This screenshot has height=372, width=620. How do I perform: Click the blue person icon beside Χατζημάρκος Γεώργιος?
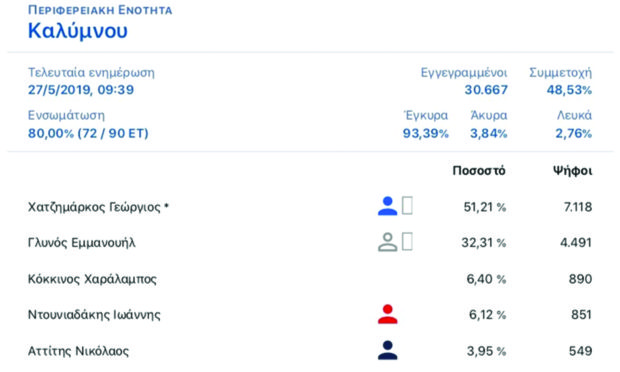tap(387, 206)
